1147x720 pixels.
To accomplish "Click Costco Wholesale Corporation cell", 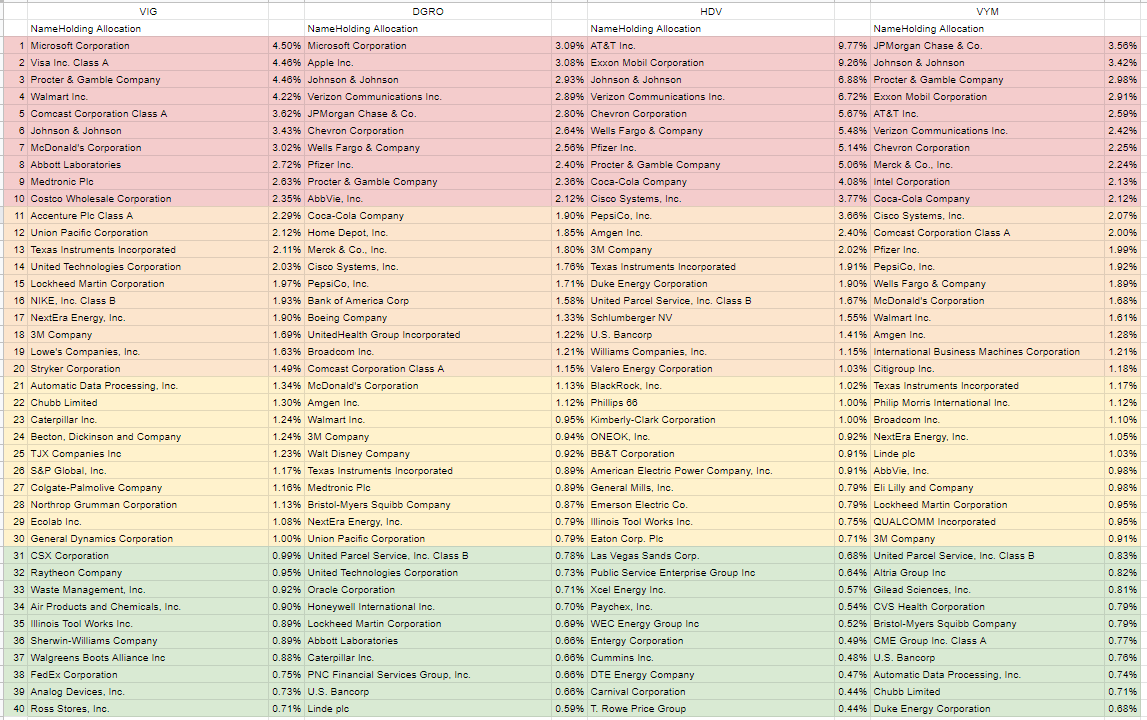I will pyautogui.click(x=148, y=198).
